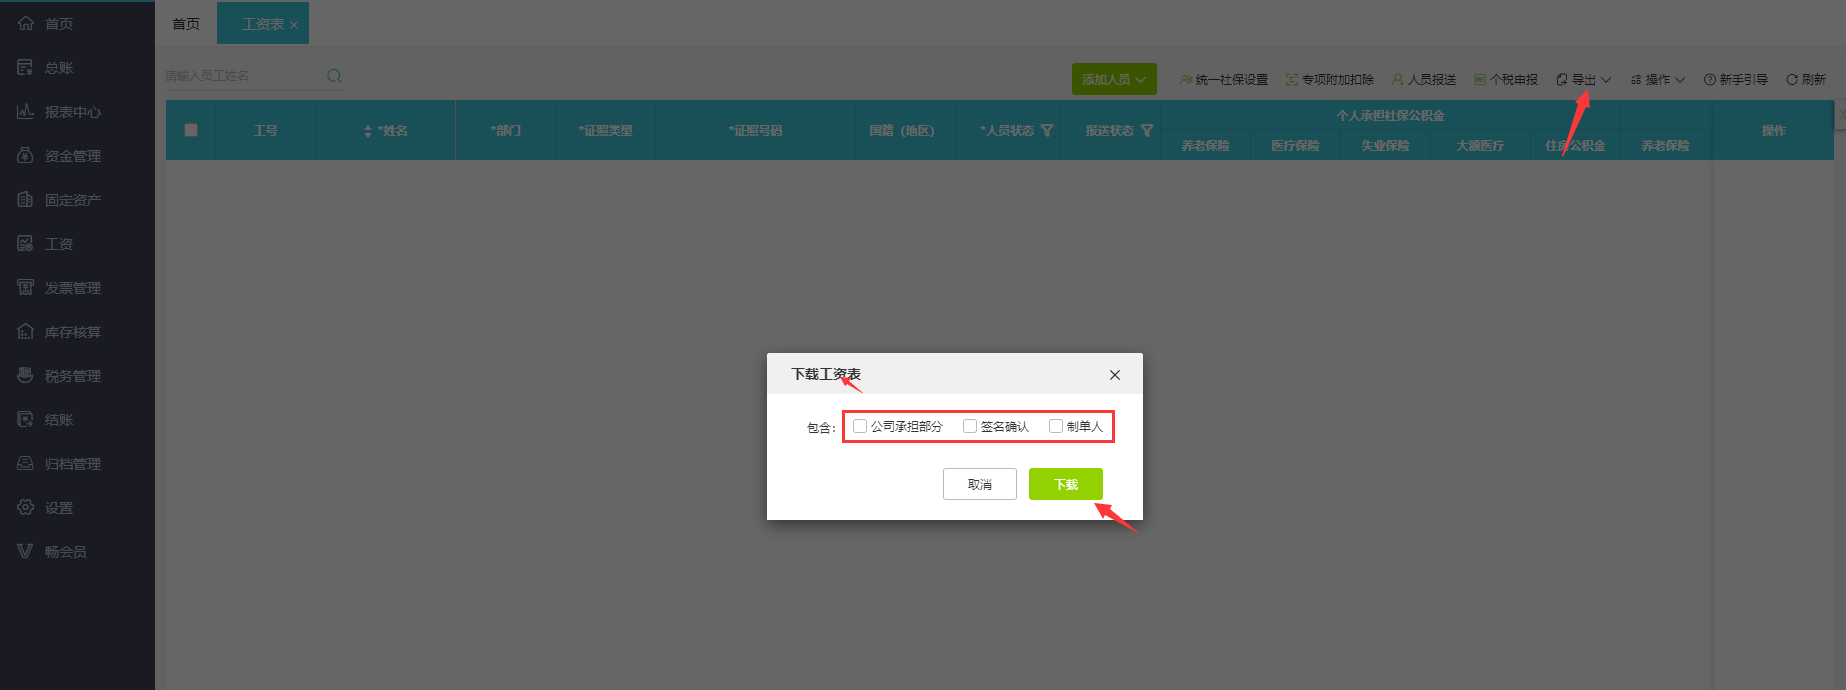The image size is (1846, 690).
Task: Expand the 添加人员 dropdown button
Action: pos(1114,79)
